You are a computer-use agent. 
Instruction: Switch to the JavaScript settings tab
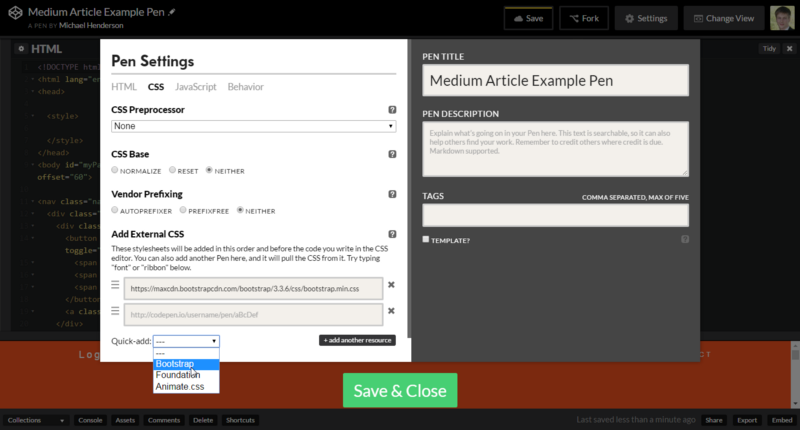[195, 87]
